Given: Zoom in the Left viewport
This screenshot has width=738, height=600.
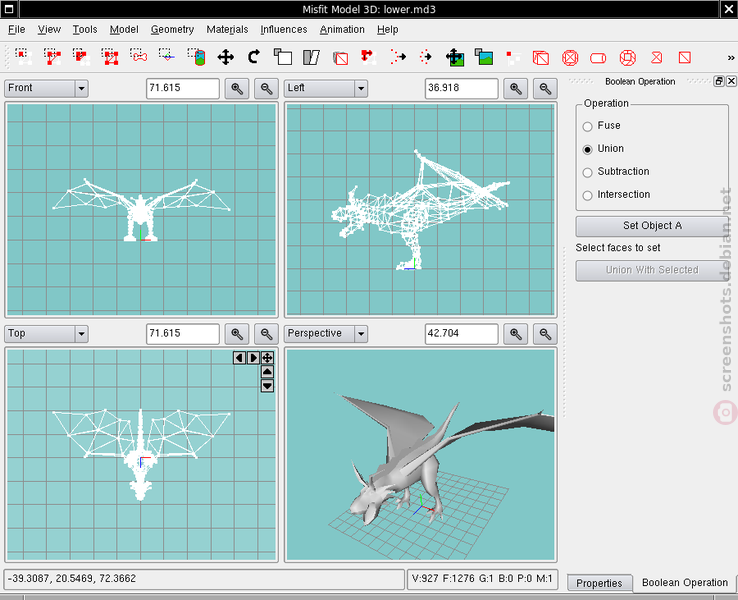Looking at the screenshot, I should pos(515,88).
